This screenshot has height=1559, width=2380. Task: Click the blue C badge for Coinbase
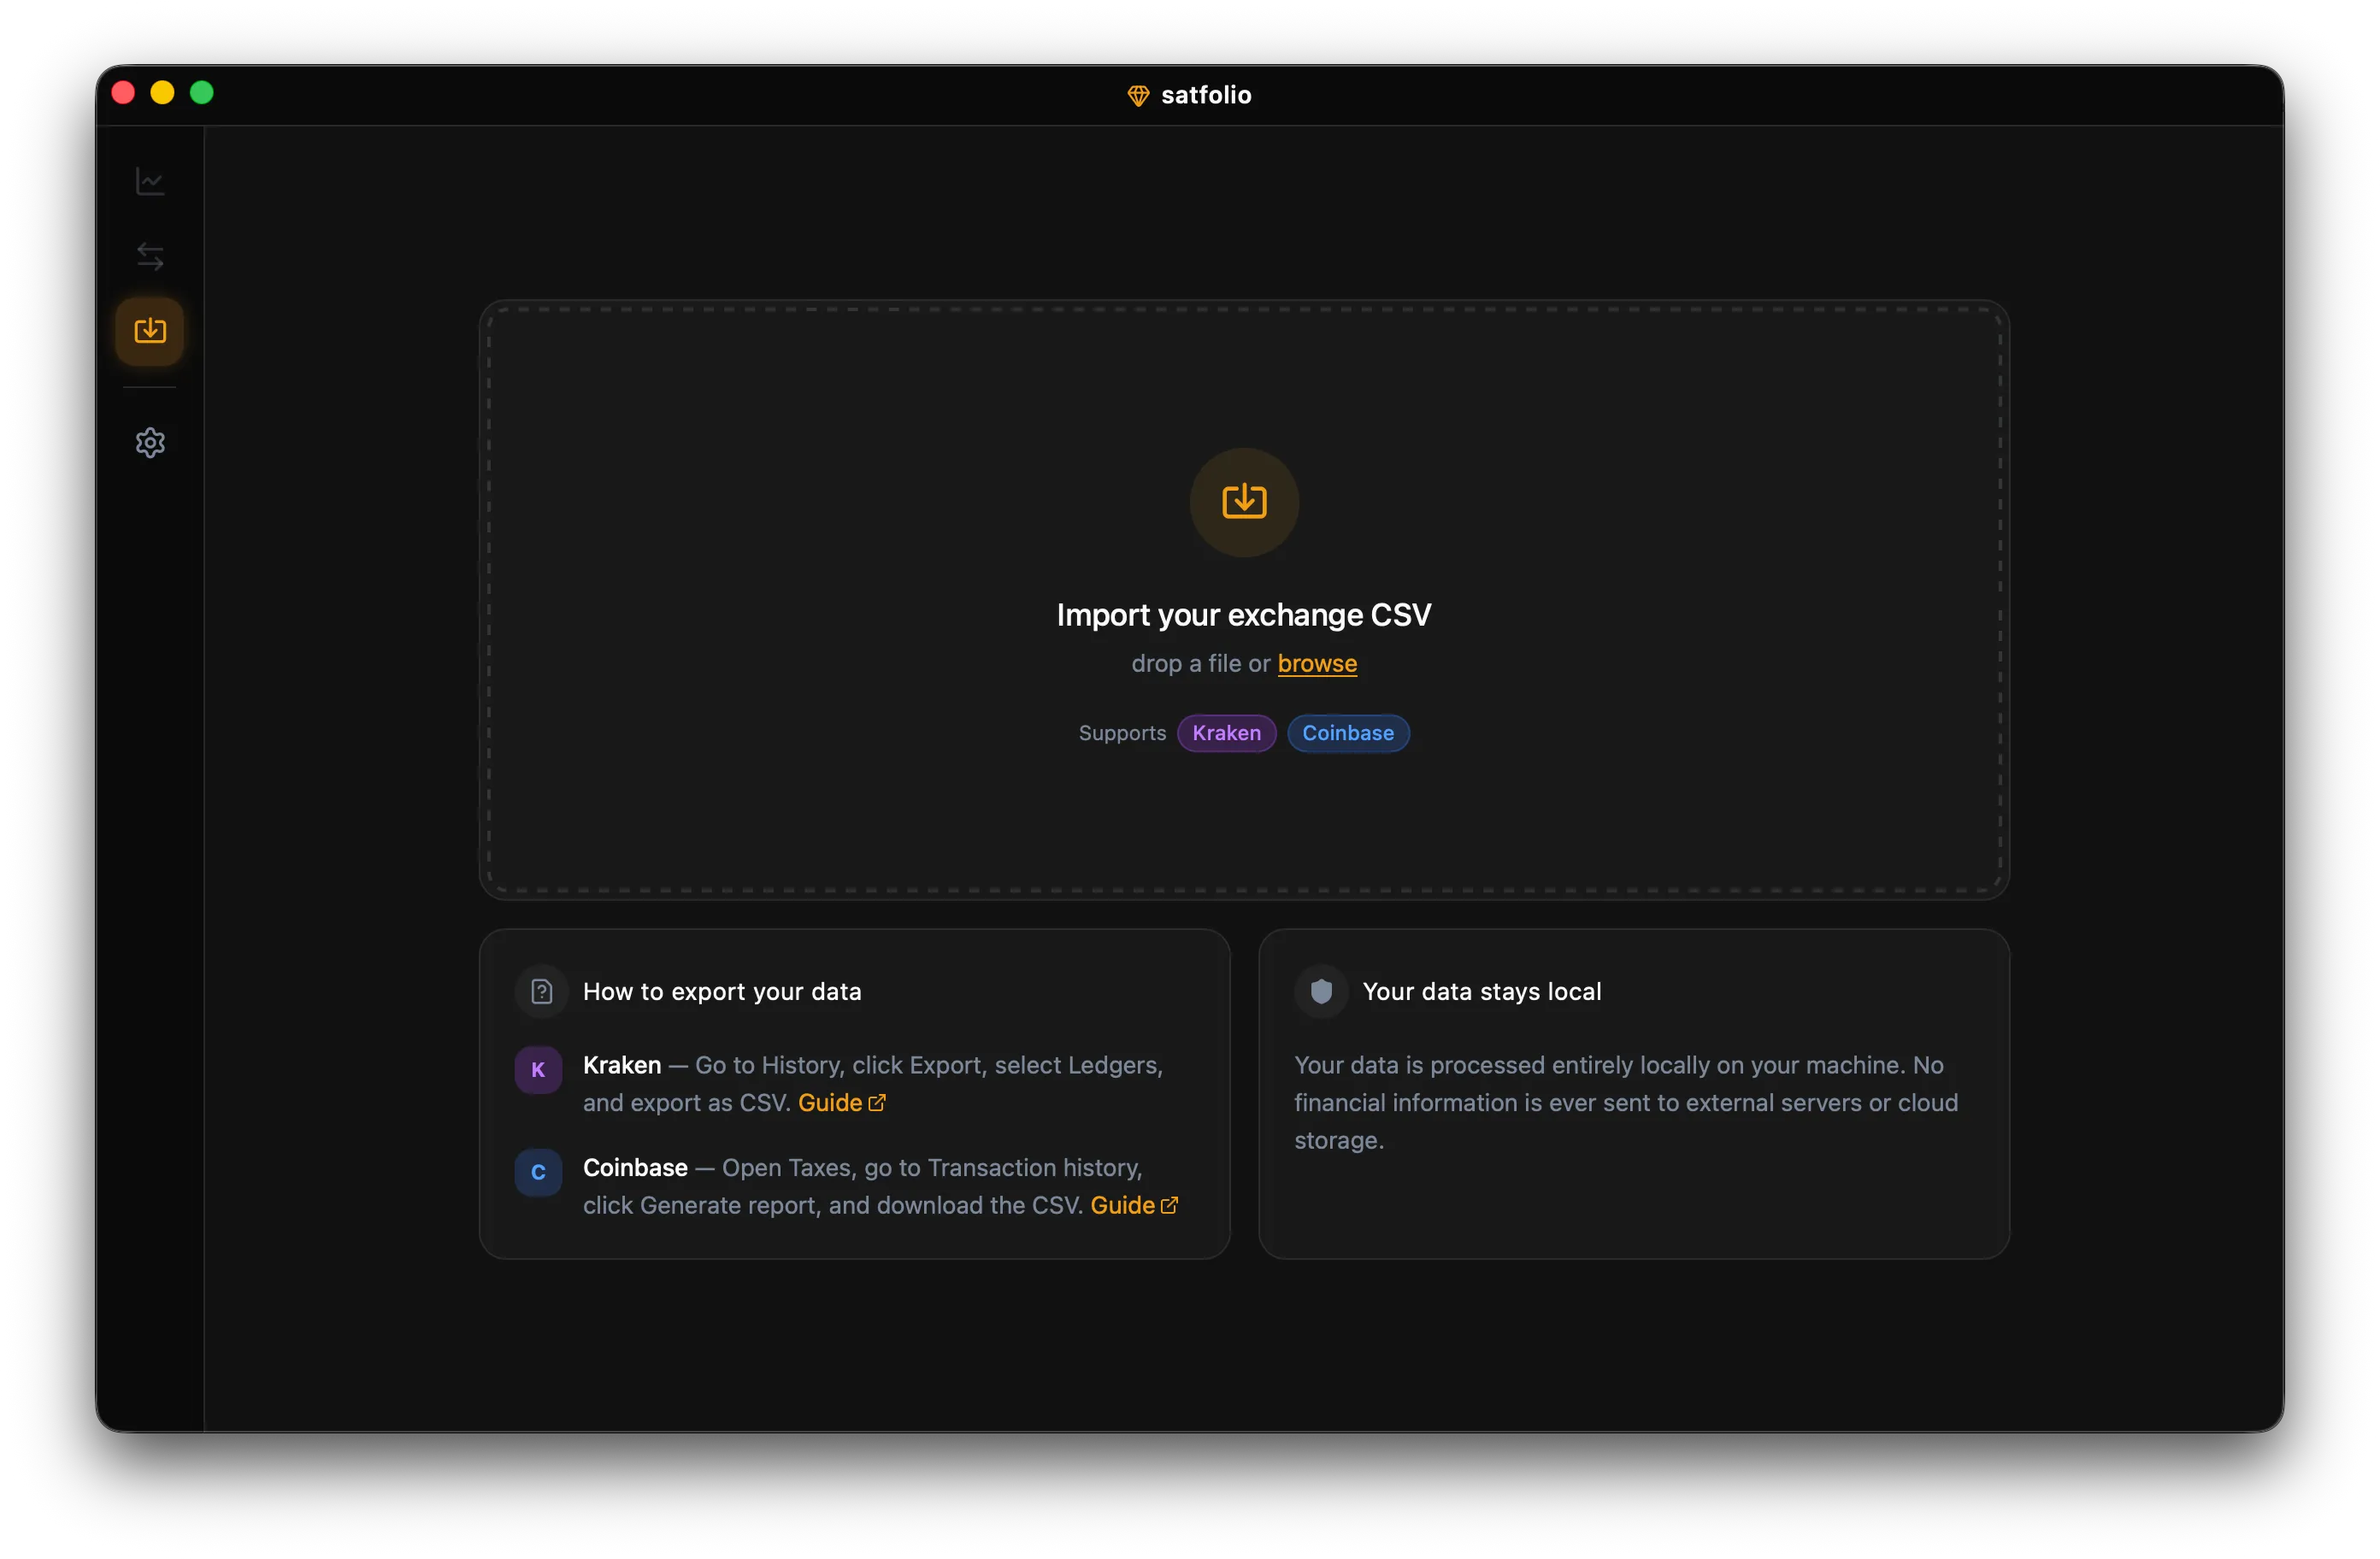pos(537,1172)
